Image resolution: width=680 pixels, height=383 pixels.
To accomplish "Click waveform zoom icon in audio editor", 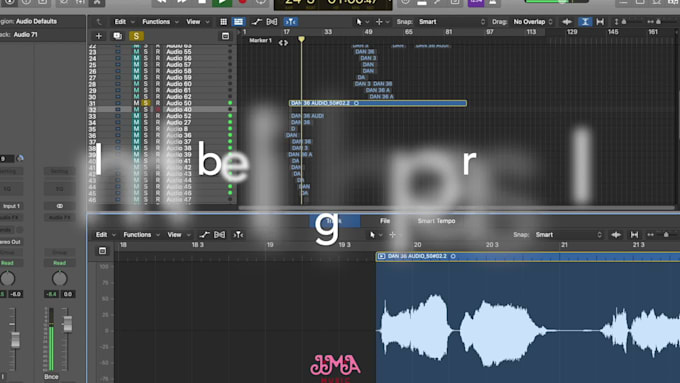I will click(616, 235).
